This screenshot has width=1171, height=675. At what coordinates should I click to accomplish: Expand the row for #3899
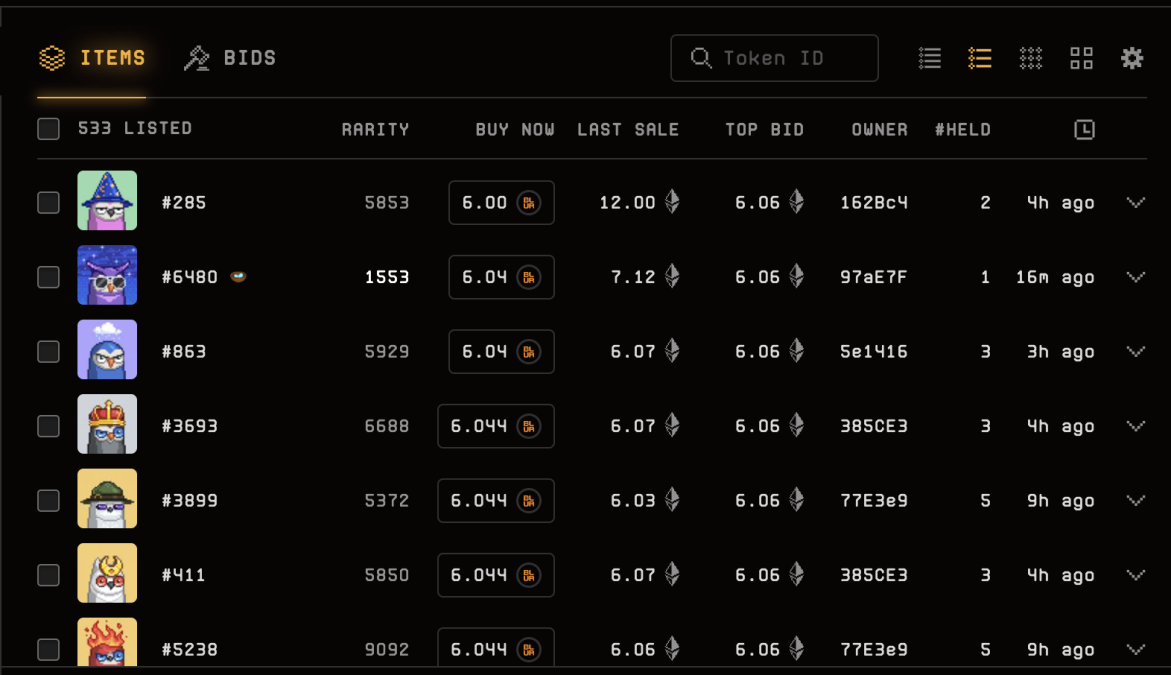pyautogui.click(x=1136, y=500)
